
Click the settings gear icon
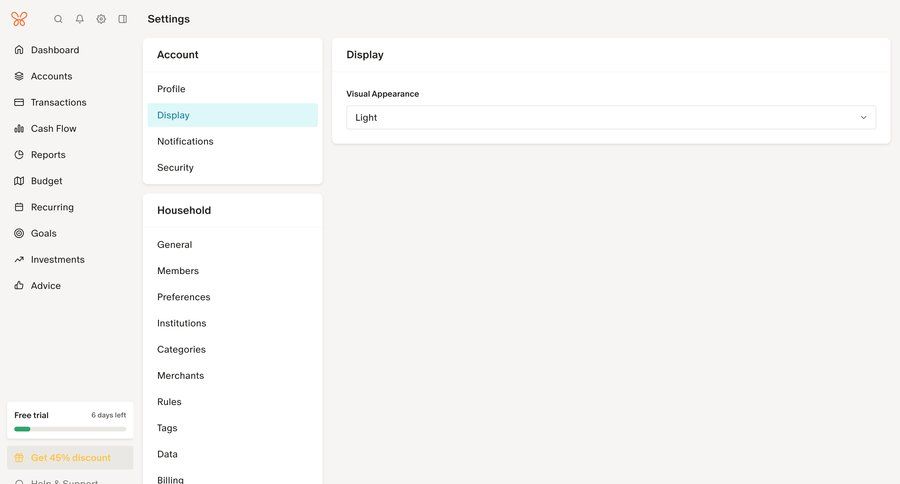[x=101, y=19]
